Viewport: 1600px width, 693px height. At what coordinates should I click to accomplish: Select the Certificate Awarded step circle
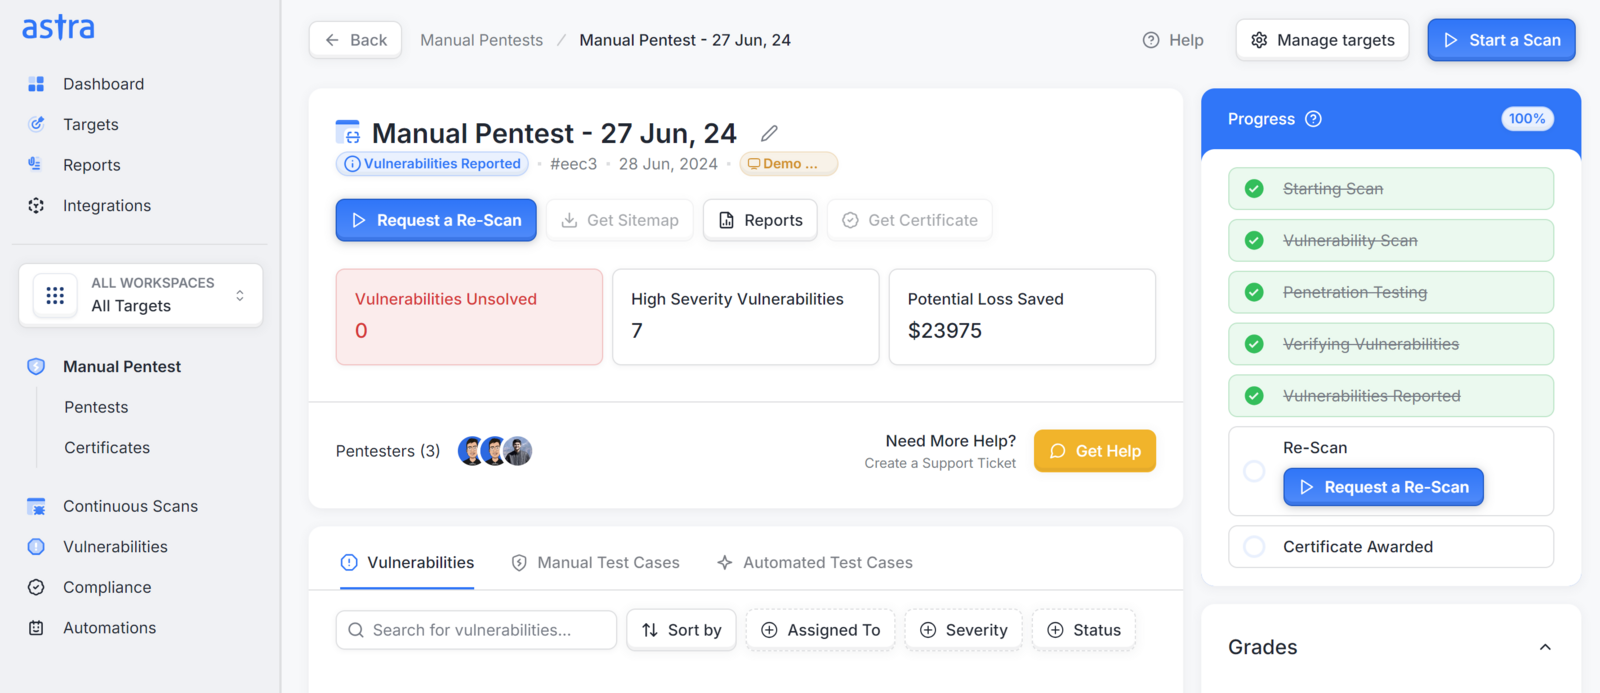click(1254, 547)
